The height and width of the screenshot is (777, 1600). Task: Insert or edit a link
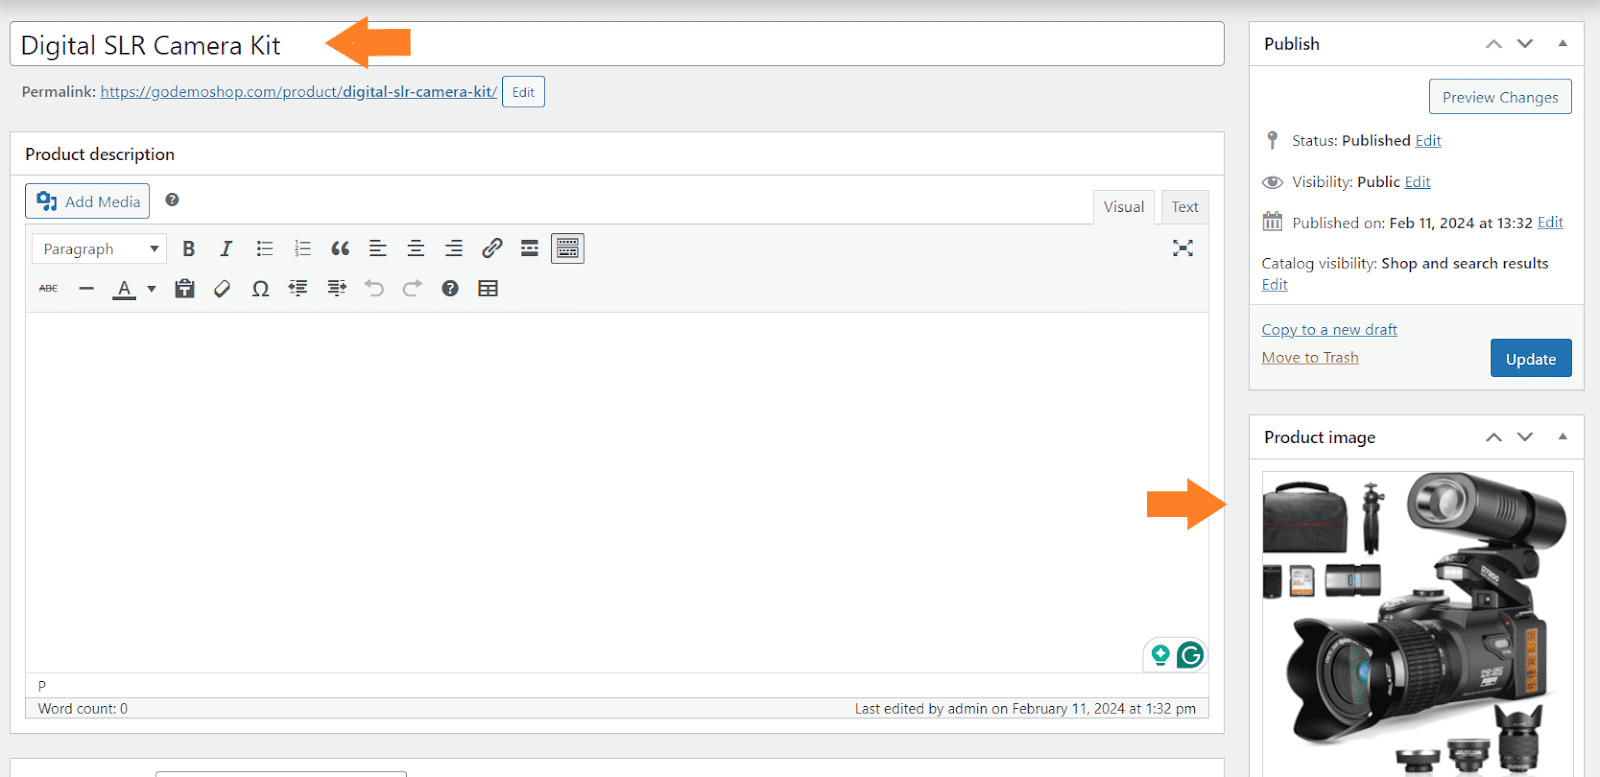point(492,248)
